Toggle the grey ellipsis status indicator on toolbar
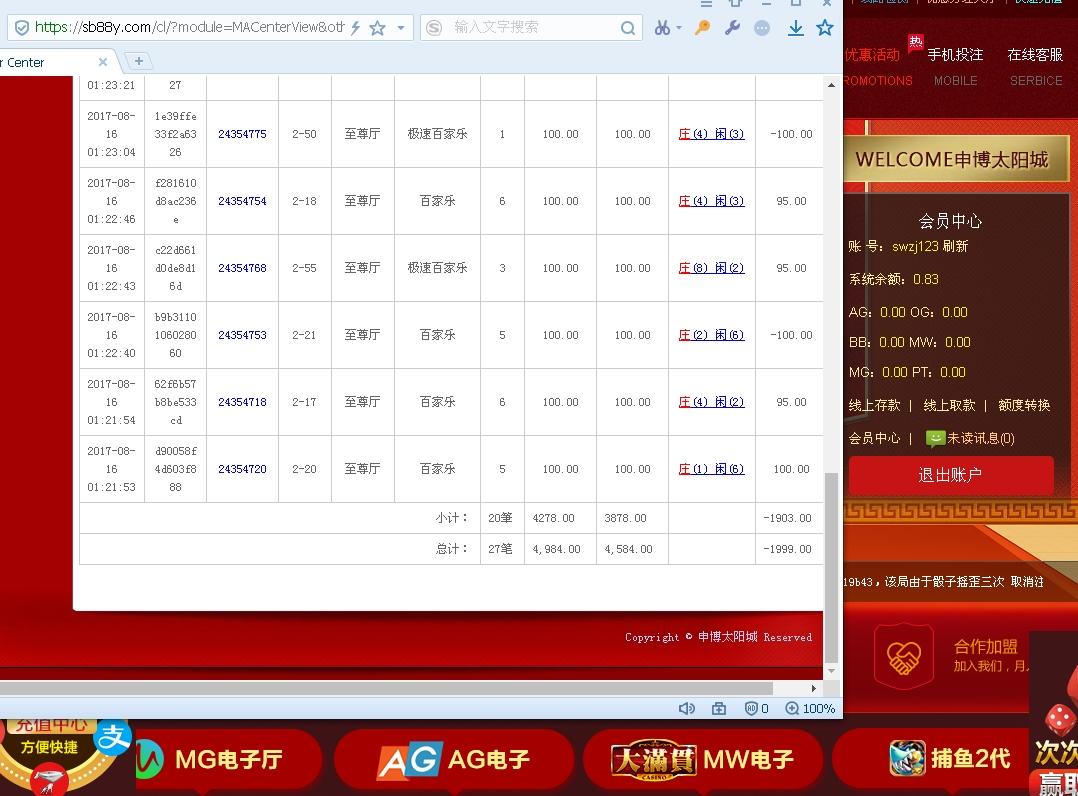 762,26
